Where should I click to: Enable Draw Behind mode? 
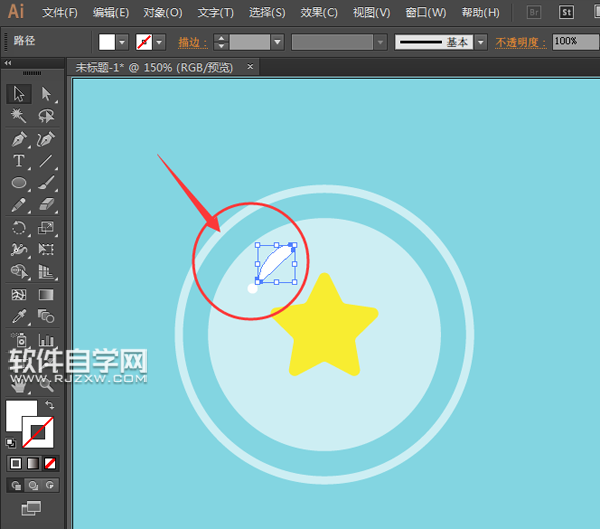click(x=33, y=485)
